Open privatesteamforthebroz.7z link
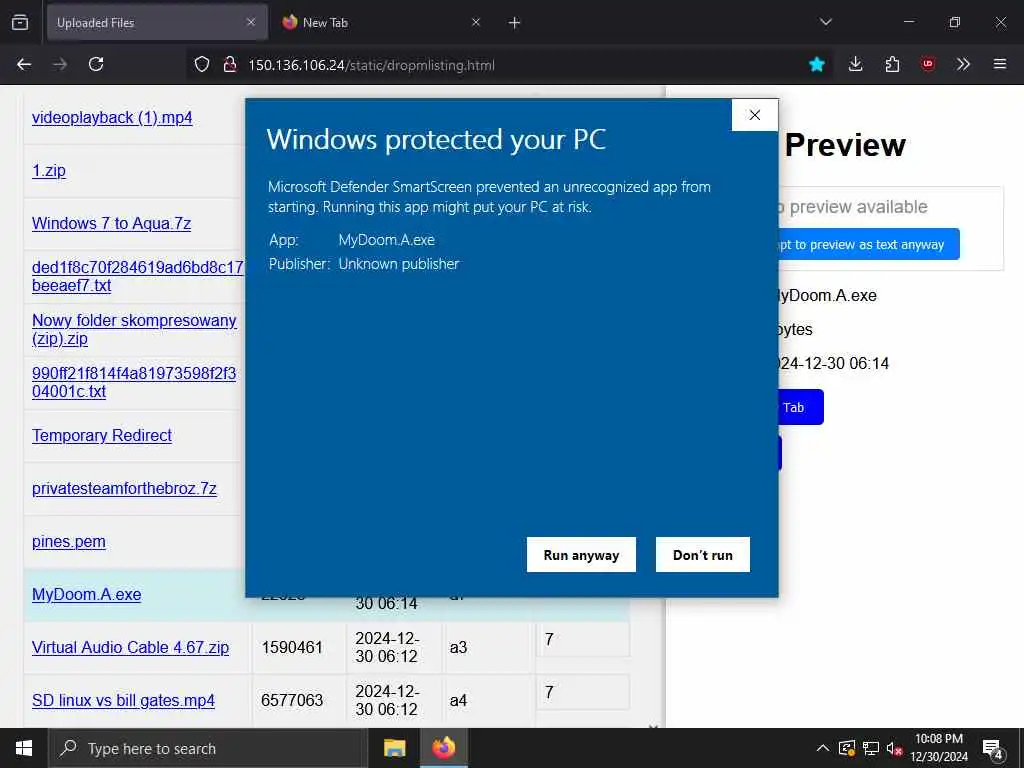Viewport: 1024px width, 768px height. (x=124, y=488)
